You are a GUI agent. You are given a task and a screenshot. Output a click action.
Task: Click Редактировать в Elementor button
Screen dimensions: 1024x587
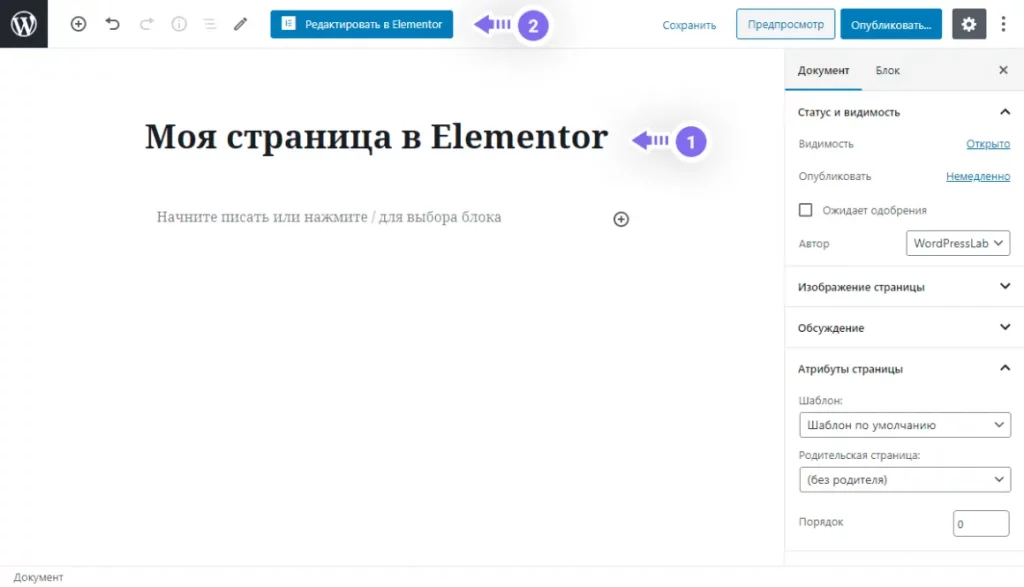tap(361, 24)
